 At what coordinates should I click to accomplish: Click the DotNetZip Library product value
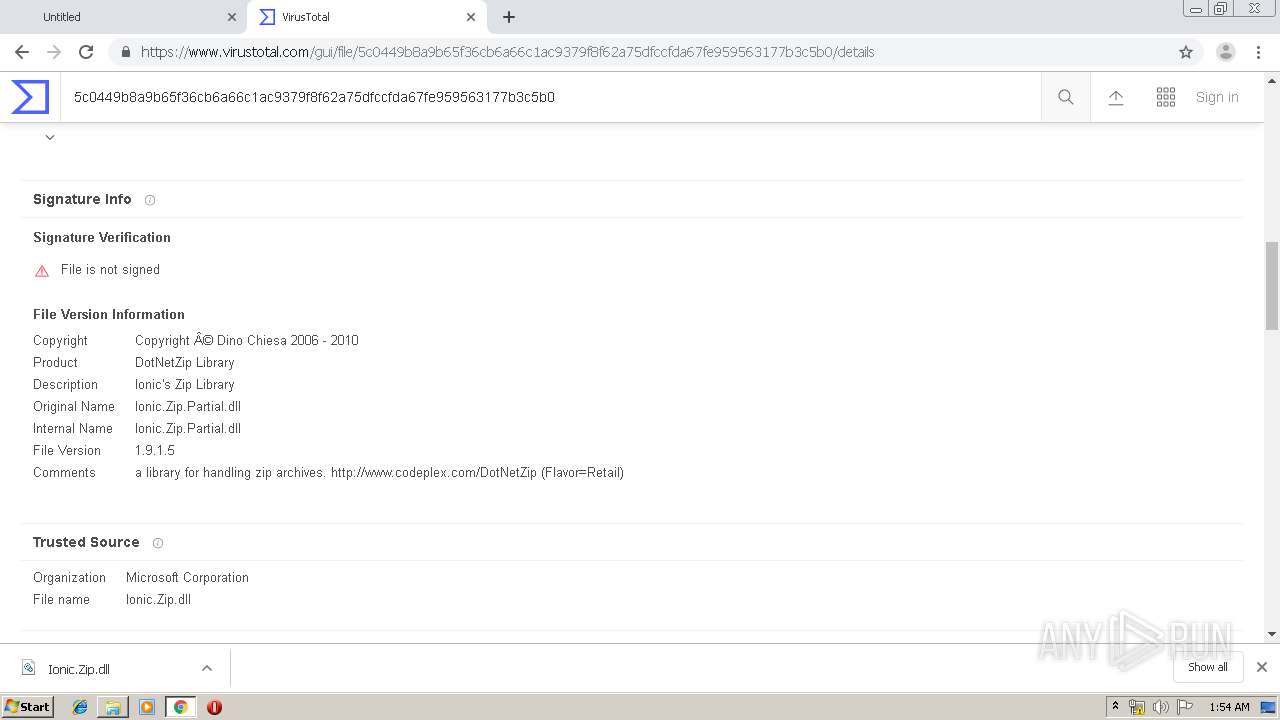tap(185, 363)
